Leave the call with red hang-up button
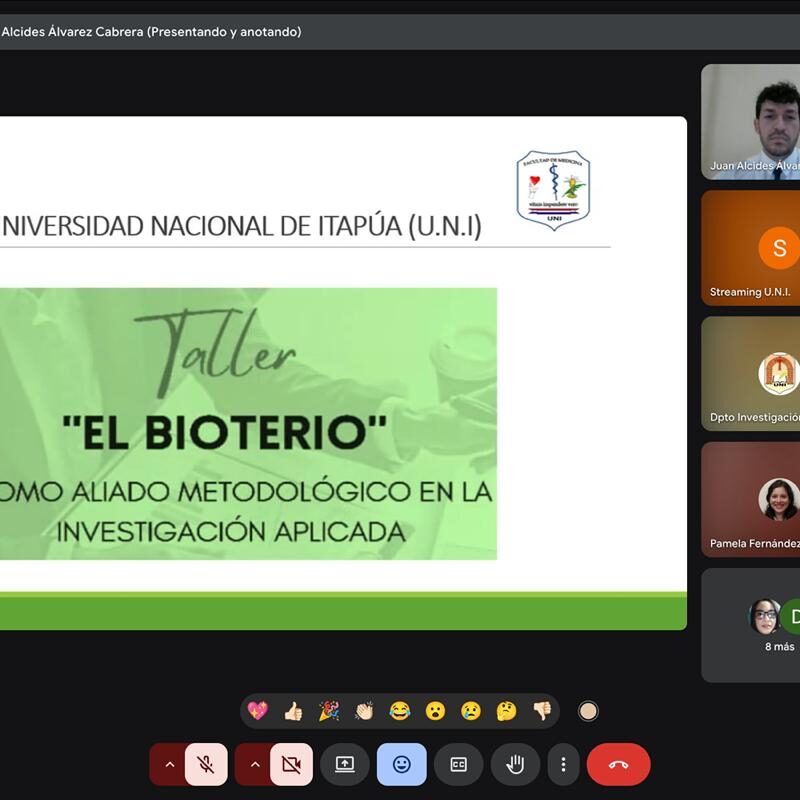This screenshot has height=800, width=800. coord(618,765)
